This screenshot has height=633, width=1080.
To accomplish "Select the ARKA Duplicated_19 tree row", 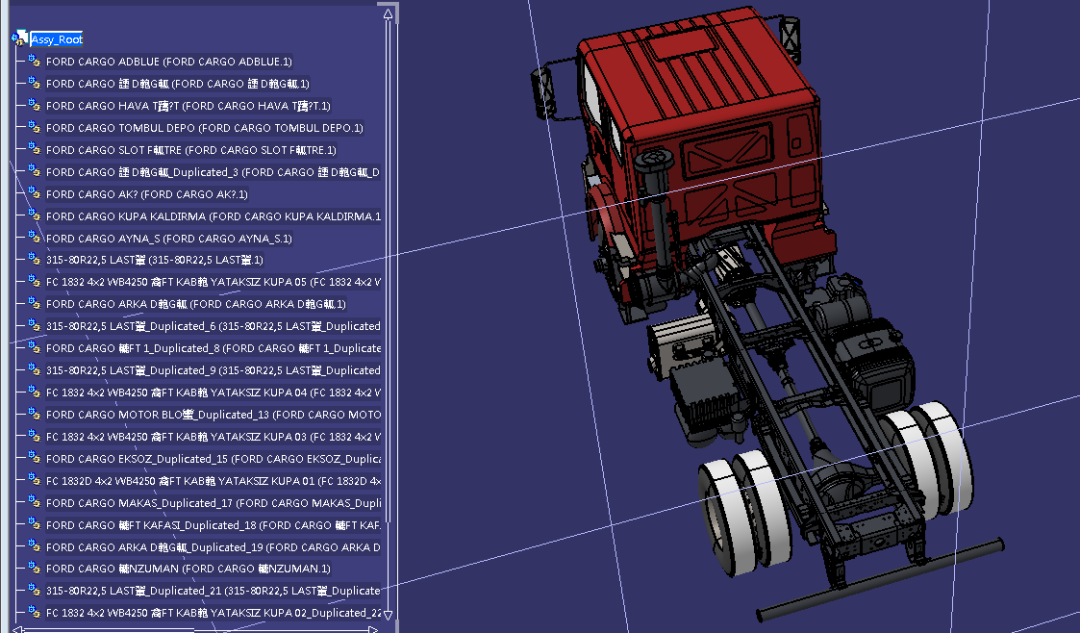I will (x=214, y=547).
